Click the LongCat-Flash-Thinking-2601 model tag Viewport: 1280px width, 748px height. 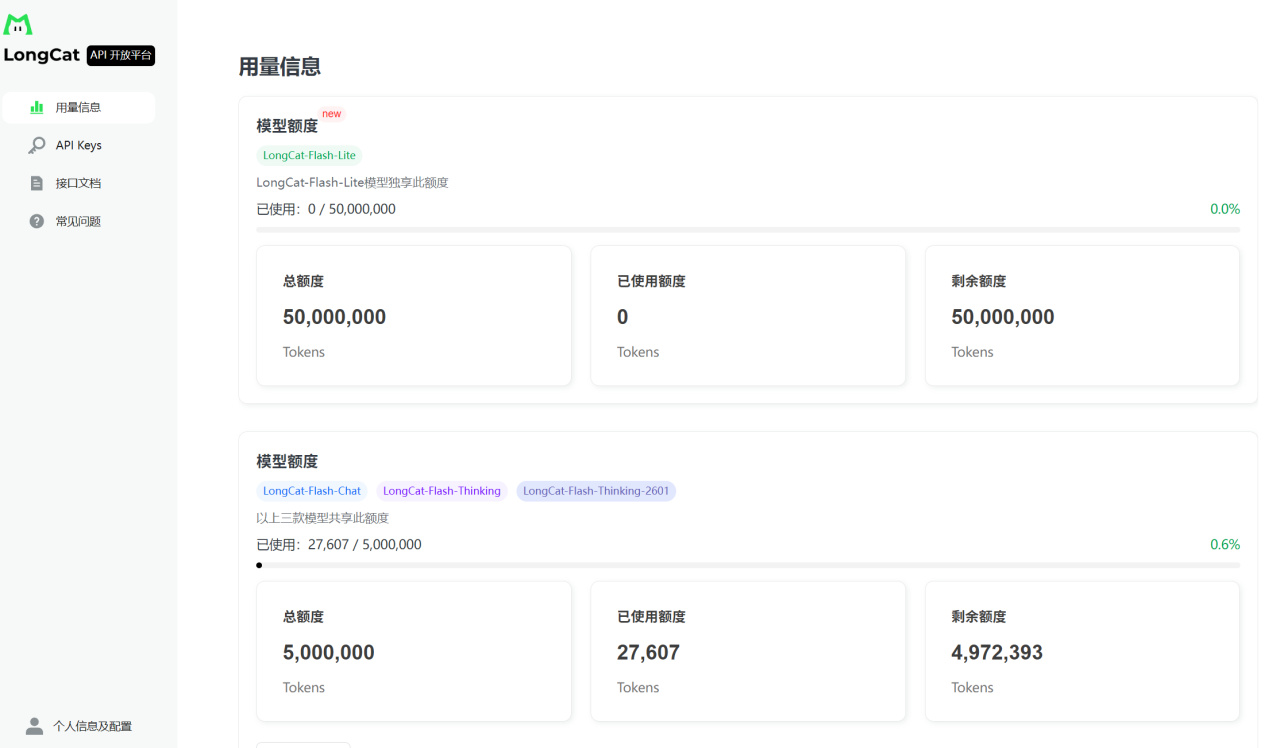596,491
